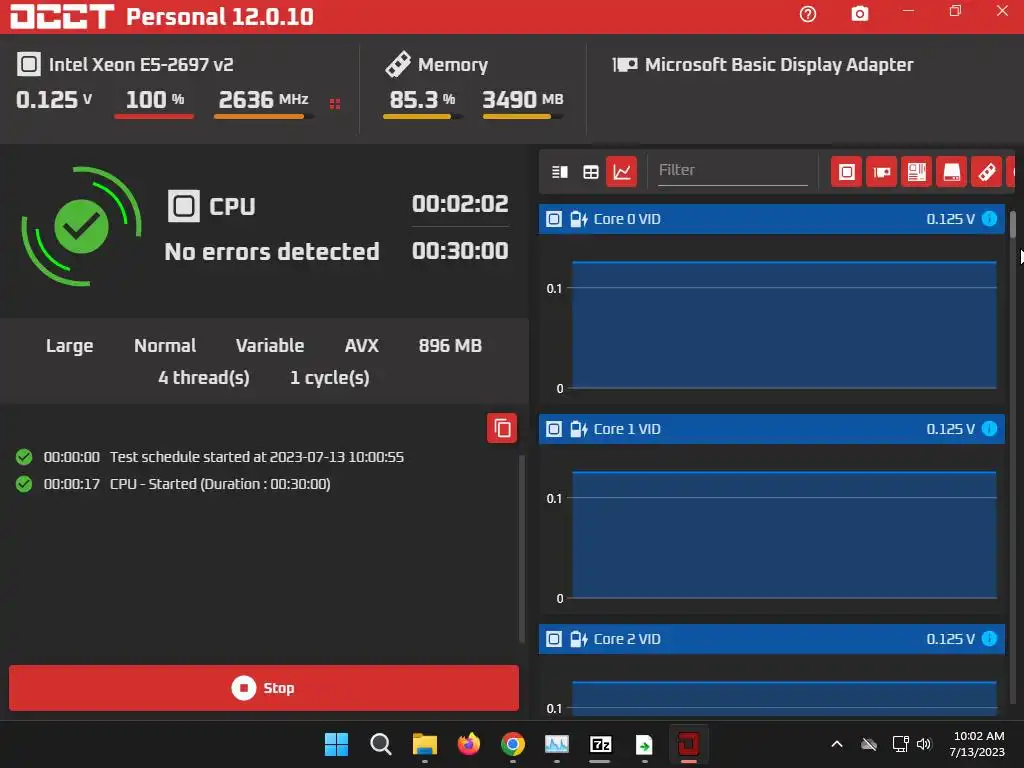This screenshot has width=1024, height=768.
Task: Click the total duration 00:30:00
Action: [x=460, y=251]
